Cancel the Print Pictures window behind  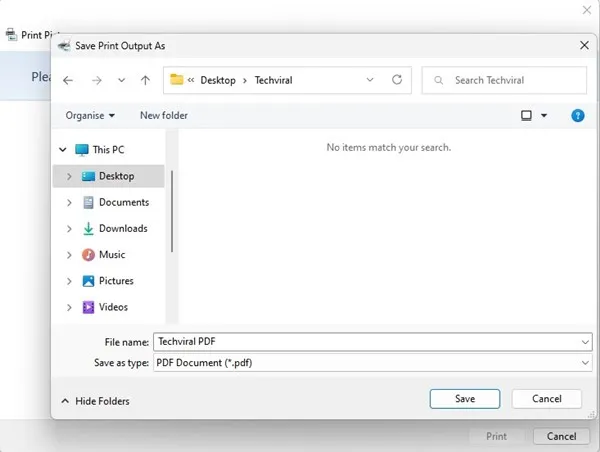[x=561, y=436]
